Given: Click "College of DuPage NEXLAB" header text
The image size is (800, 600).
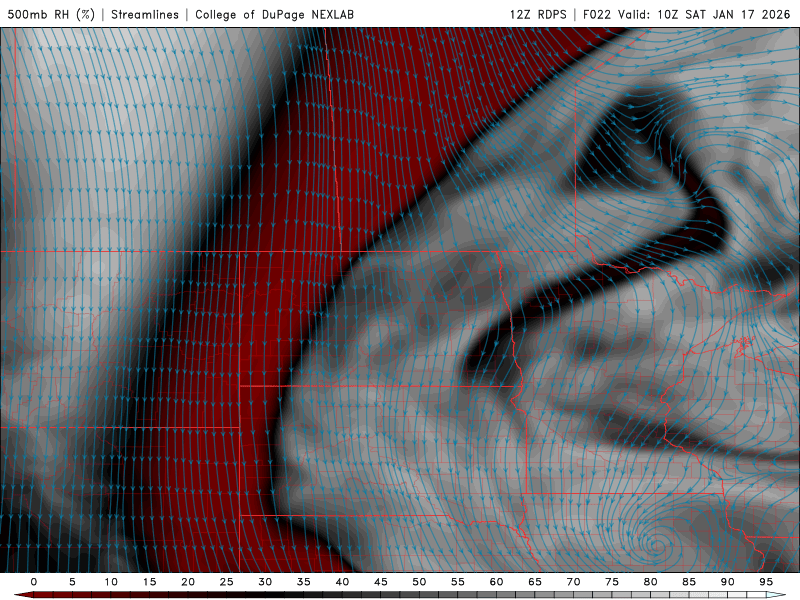Looking at the screenshot, I should [x=274, y=14].
